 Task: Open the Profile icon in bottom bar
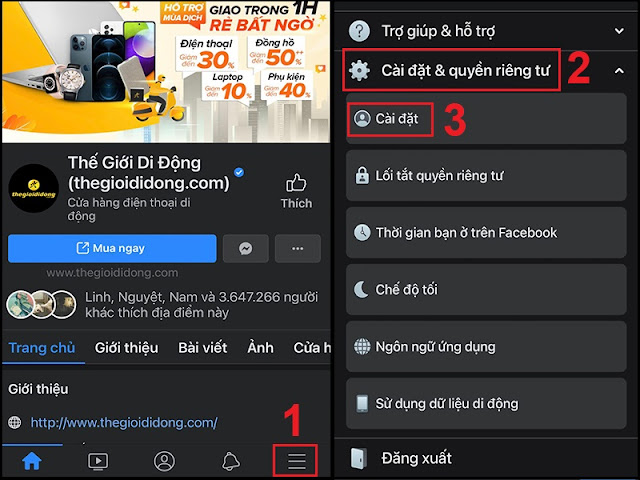pyautogui.click(x=164, y=461)
